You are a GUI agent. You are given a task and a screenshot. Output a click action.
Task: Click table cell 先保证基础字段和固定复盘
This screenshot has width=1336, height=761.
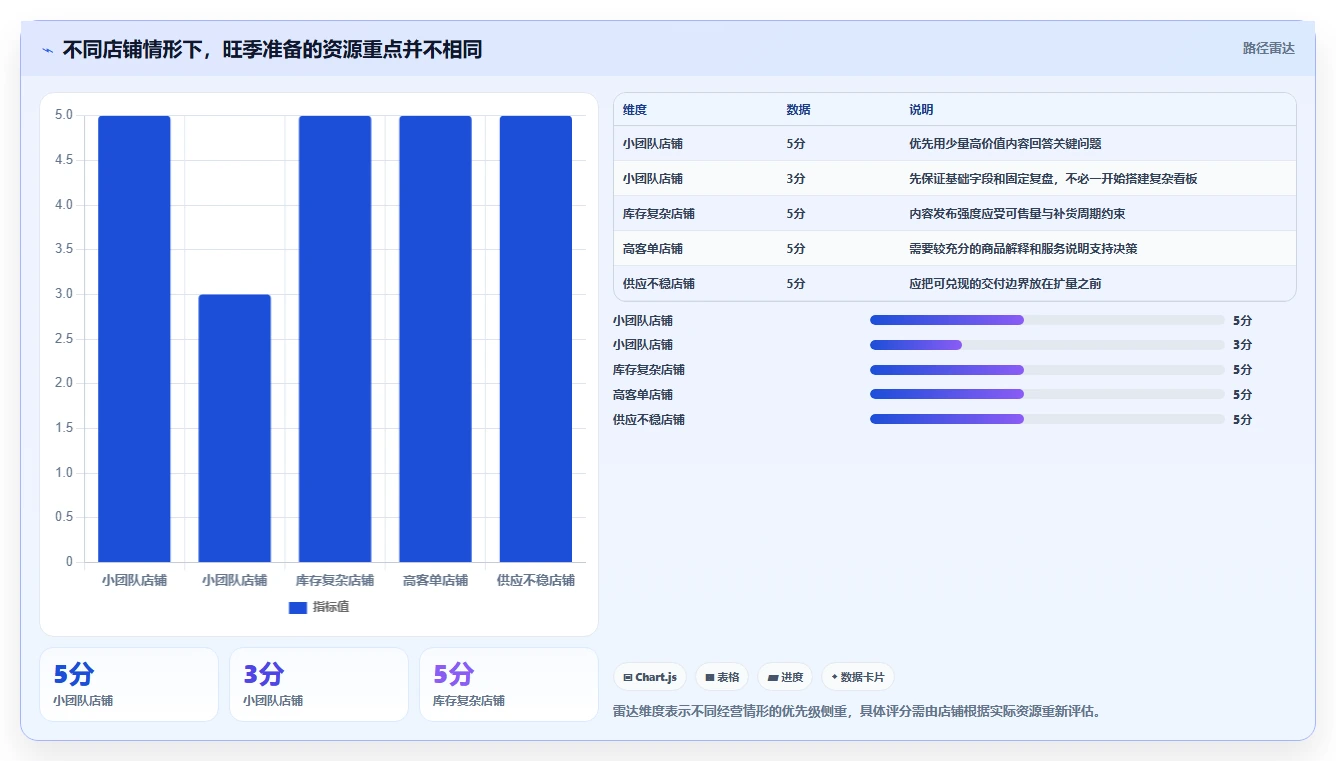coord(1053,179)
